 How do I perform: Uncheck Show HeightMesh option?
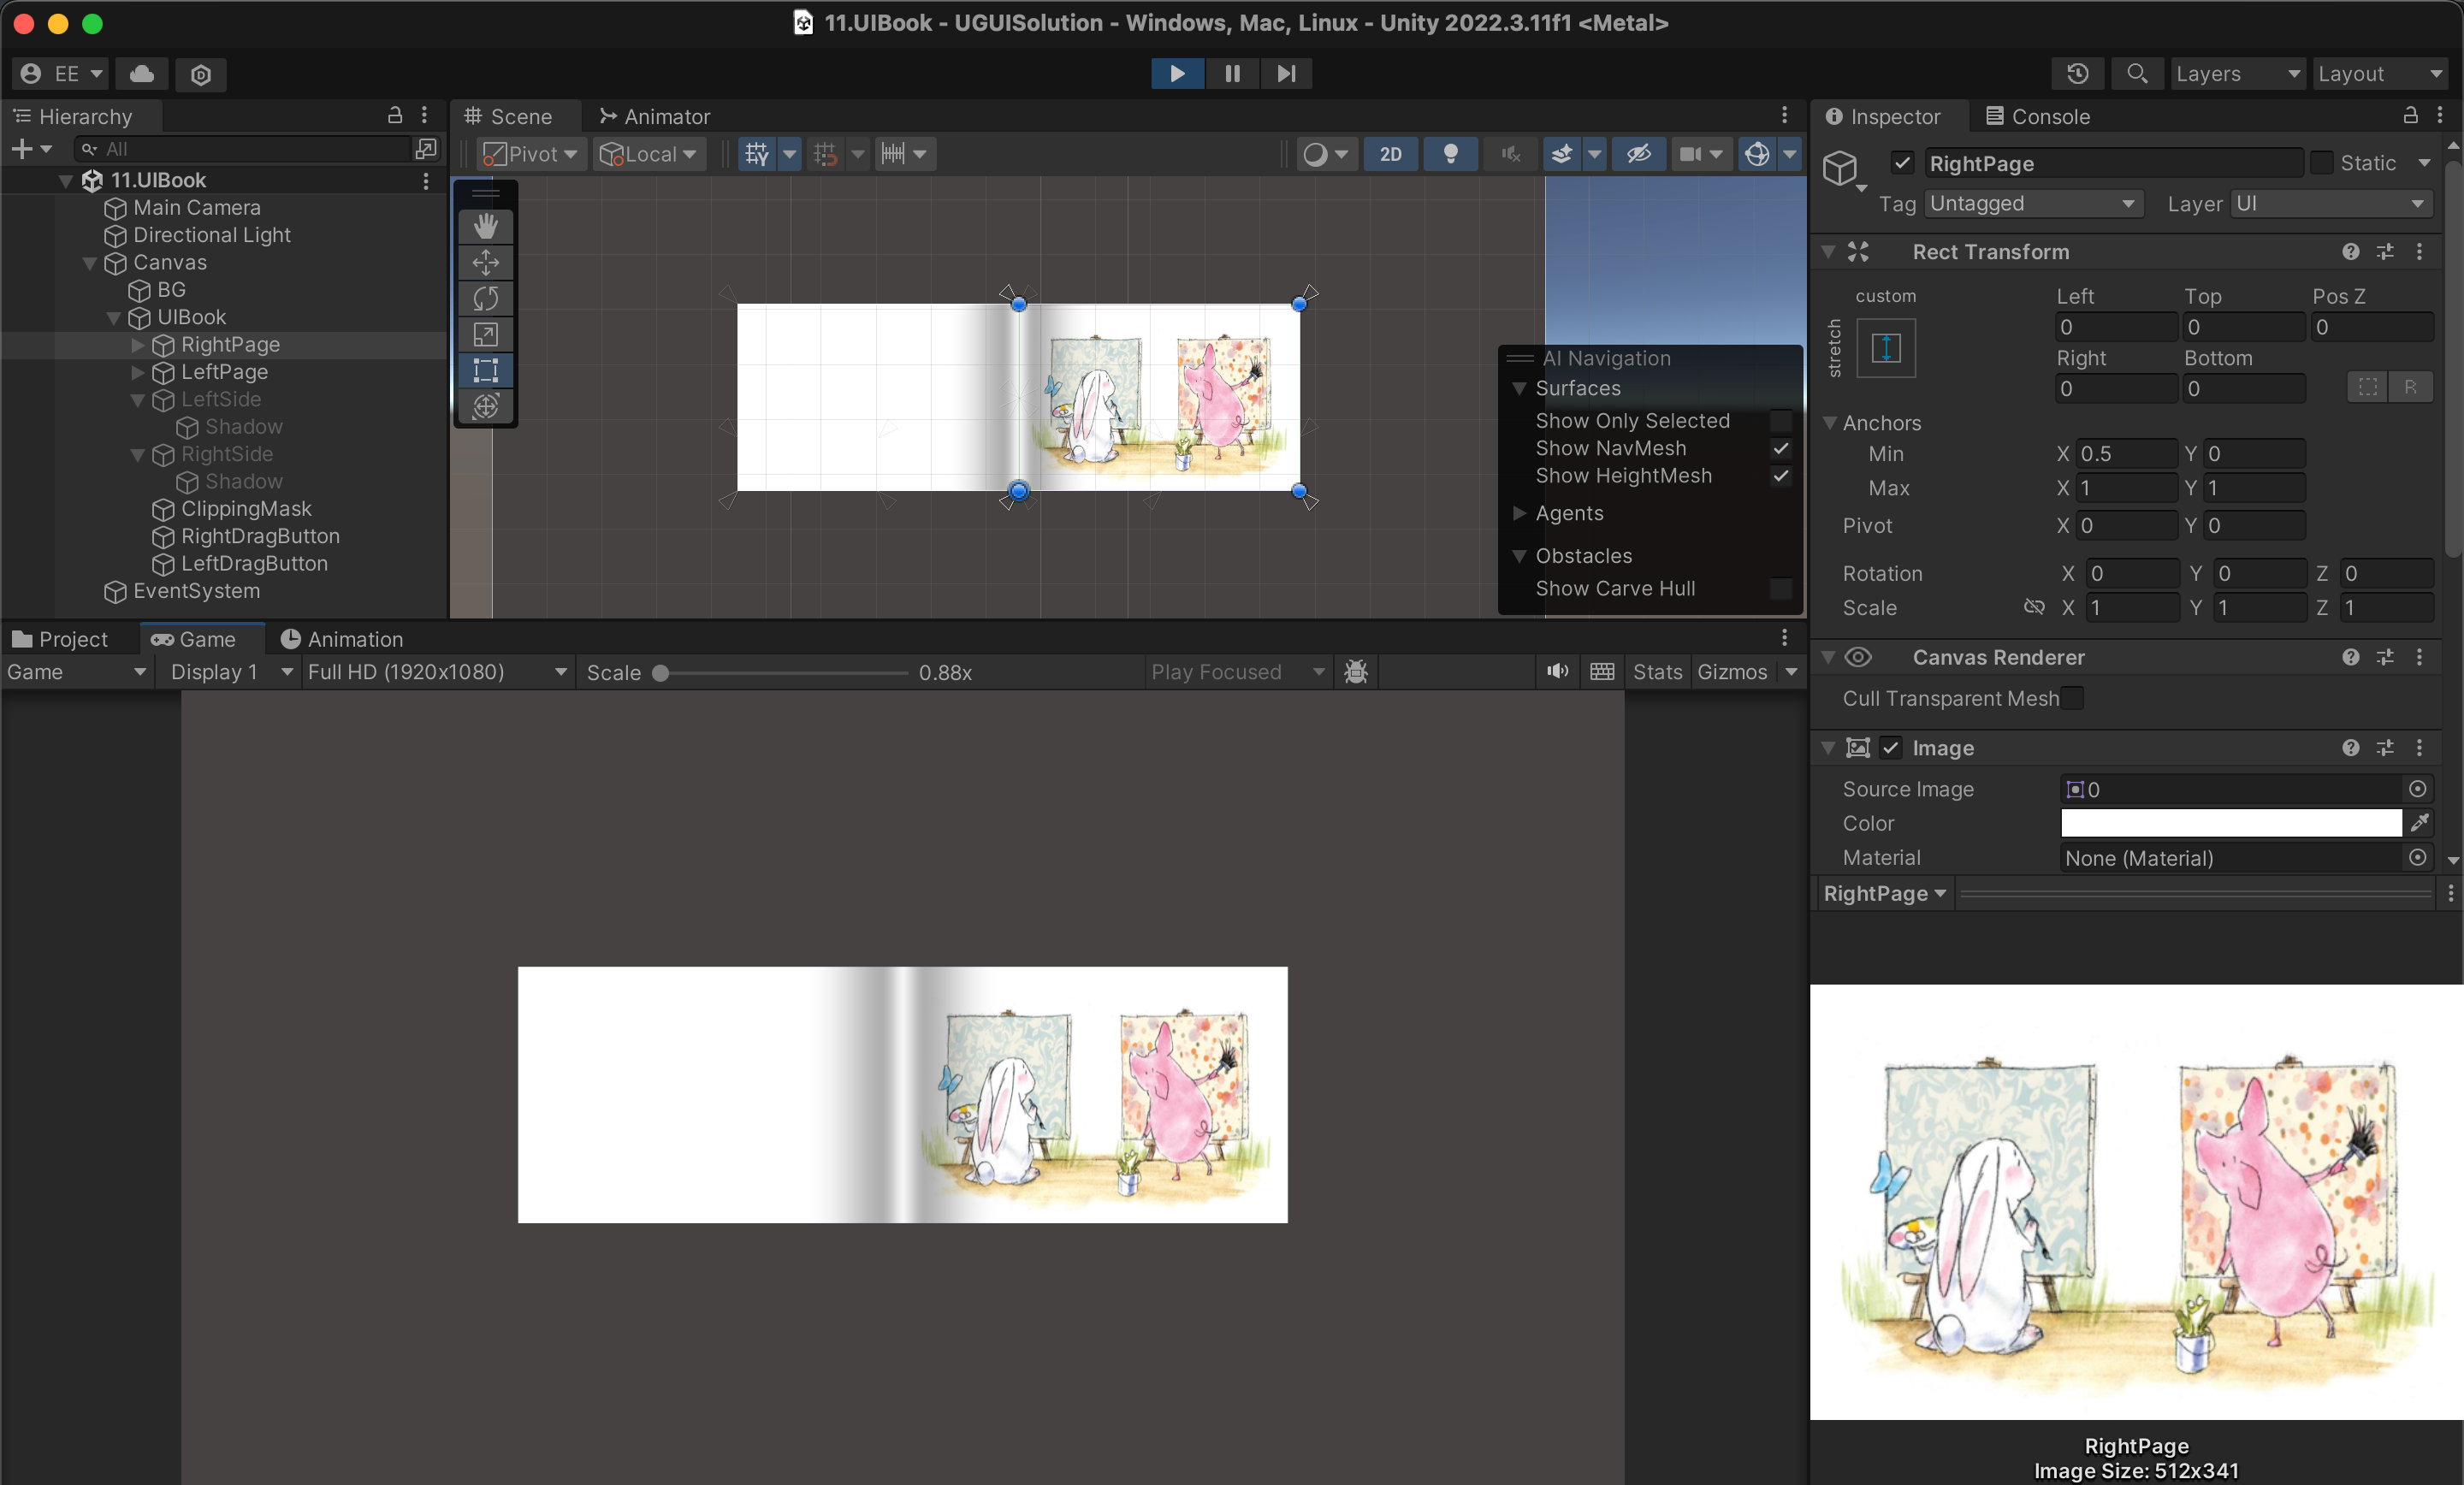click(1781, 476)
